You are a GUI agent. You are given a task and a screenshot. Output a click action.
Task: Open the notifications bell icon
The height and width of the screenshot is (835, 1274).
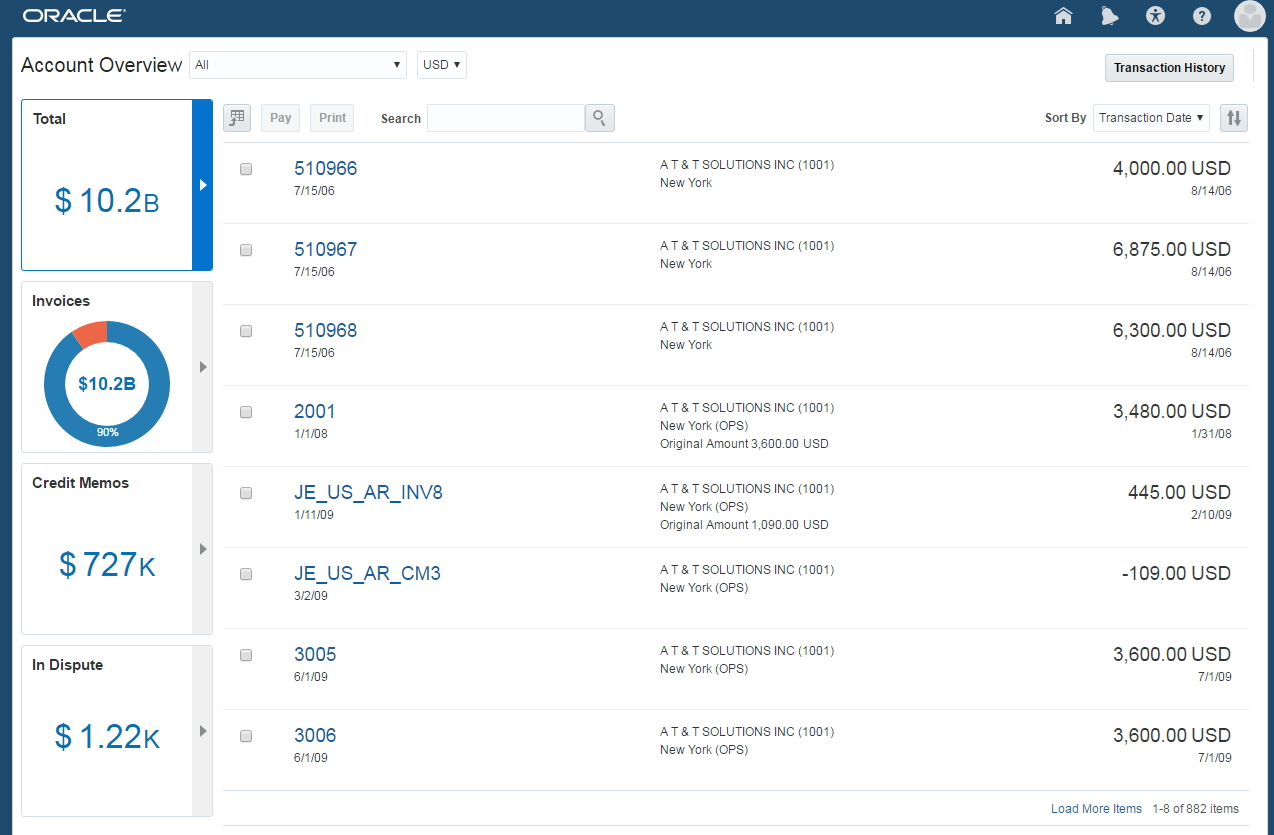tap(1109, 15)
